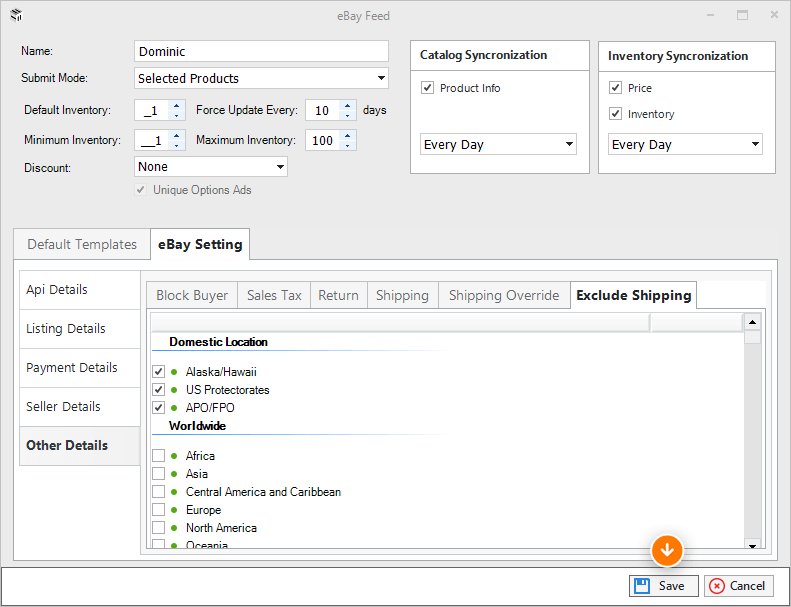Viewport: 791px width, 607px height.
Task: Switch to the Default Templates tab
Action: (x=82, y=245)
